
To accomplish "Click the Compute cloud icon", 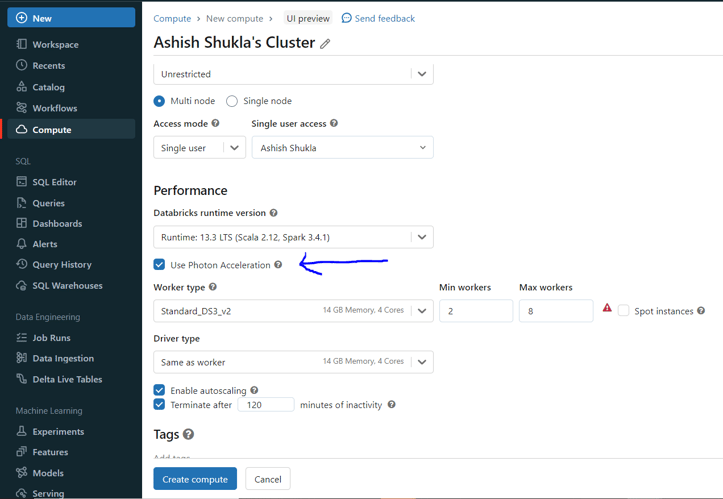I will pos(21,130).
